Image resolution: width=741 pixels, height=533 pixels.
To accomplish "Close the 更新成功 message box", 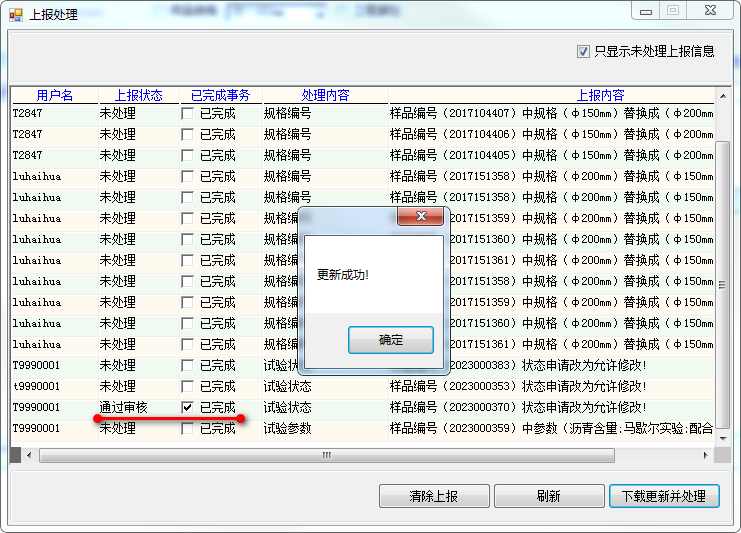I will [x=420, y=216].
